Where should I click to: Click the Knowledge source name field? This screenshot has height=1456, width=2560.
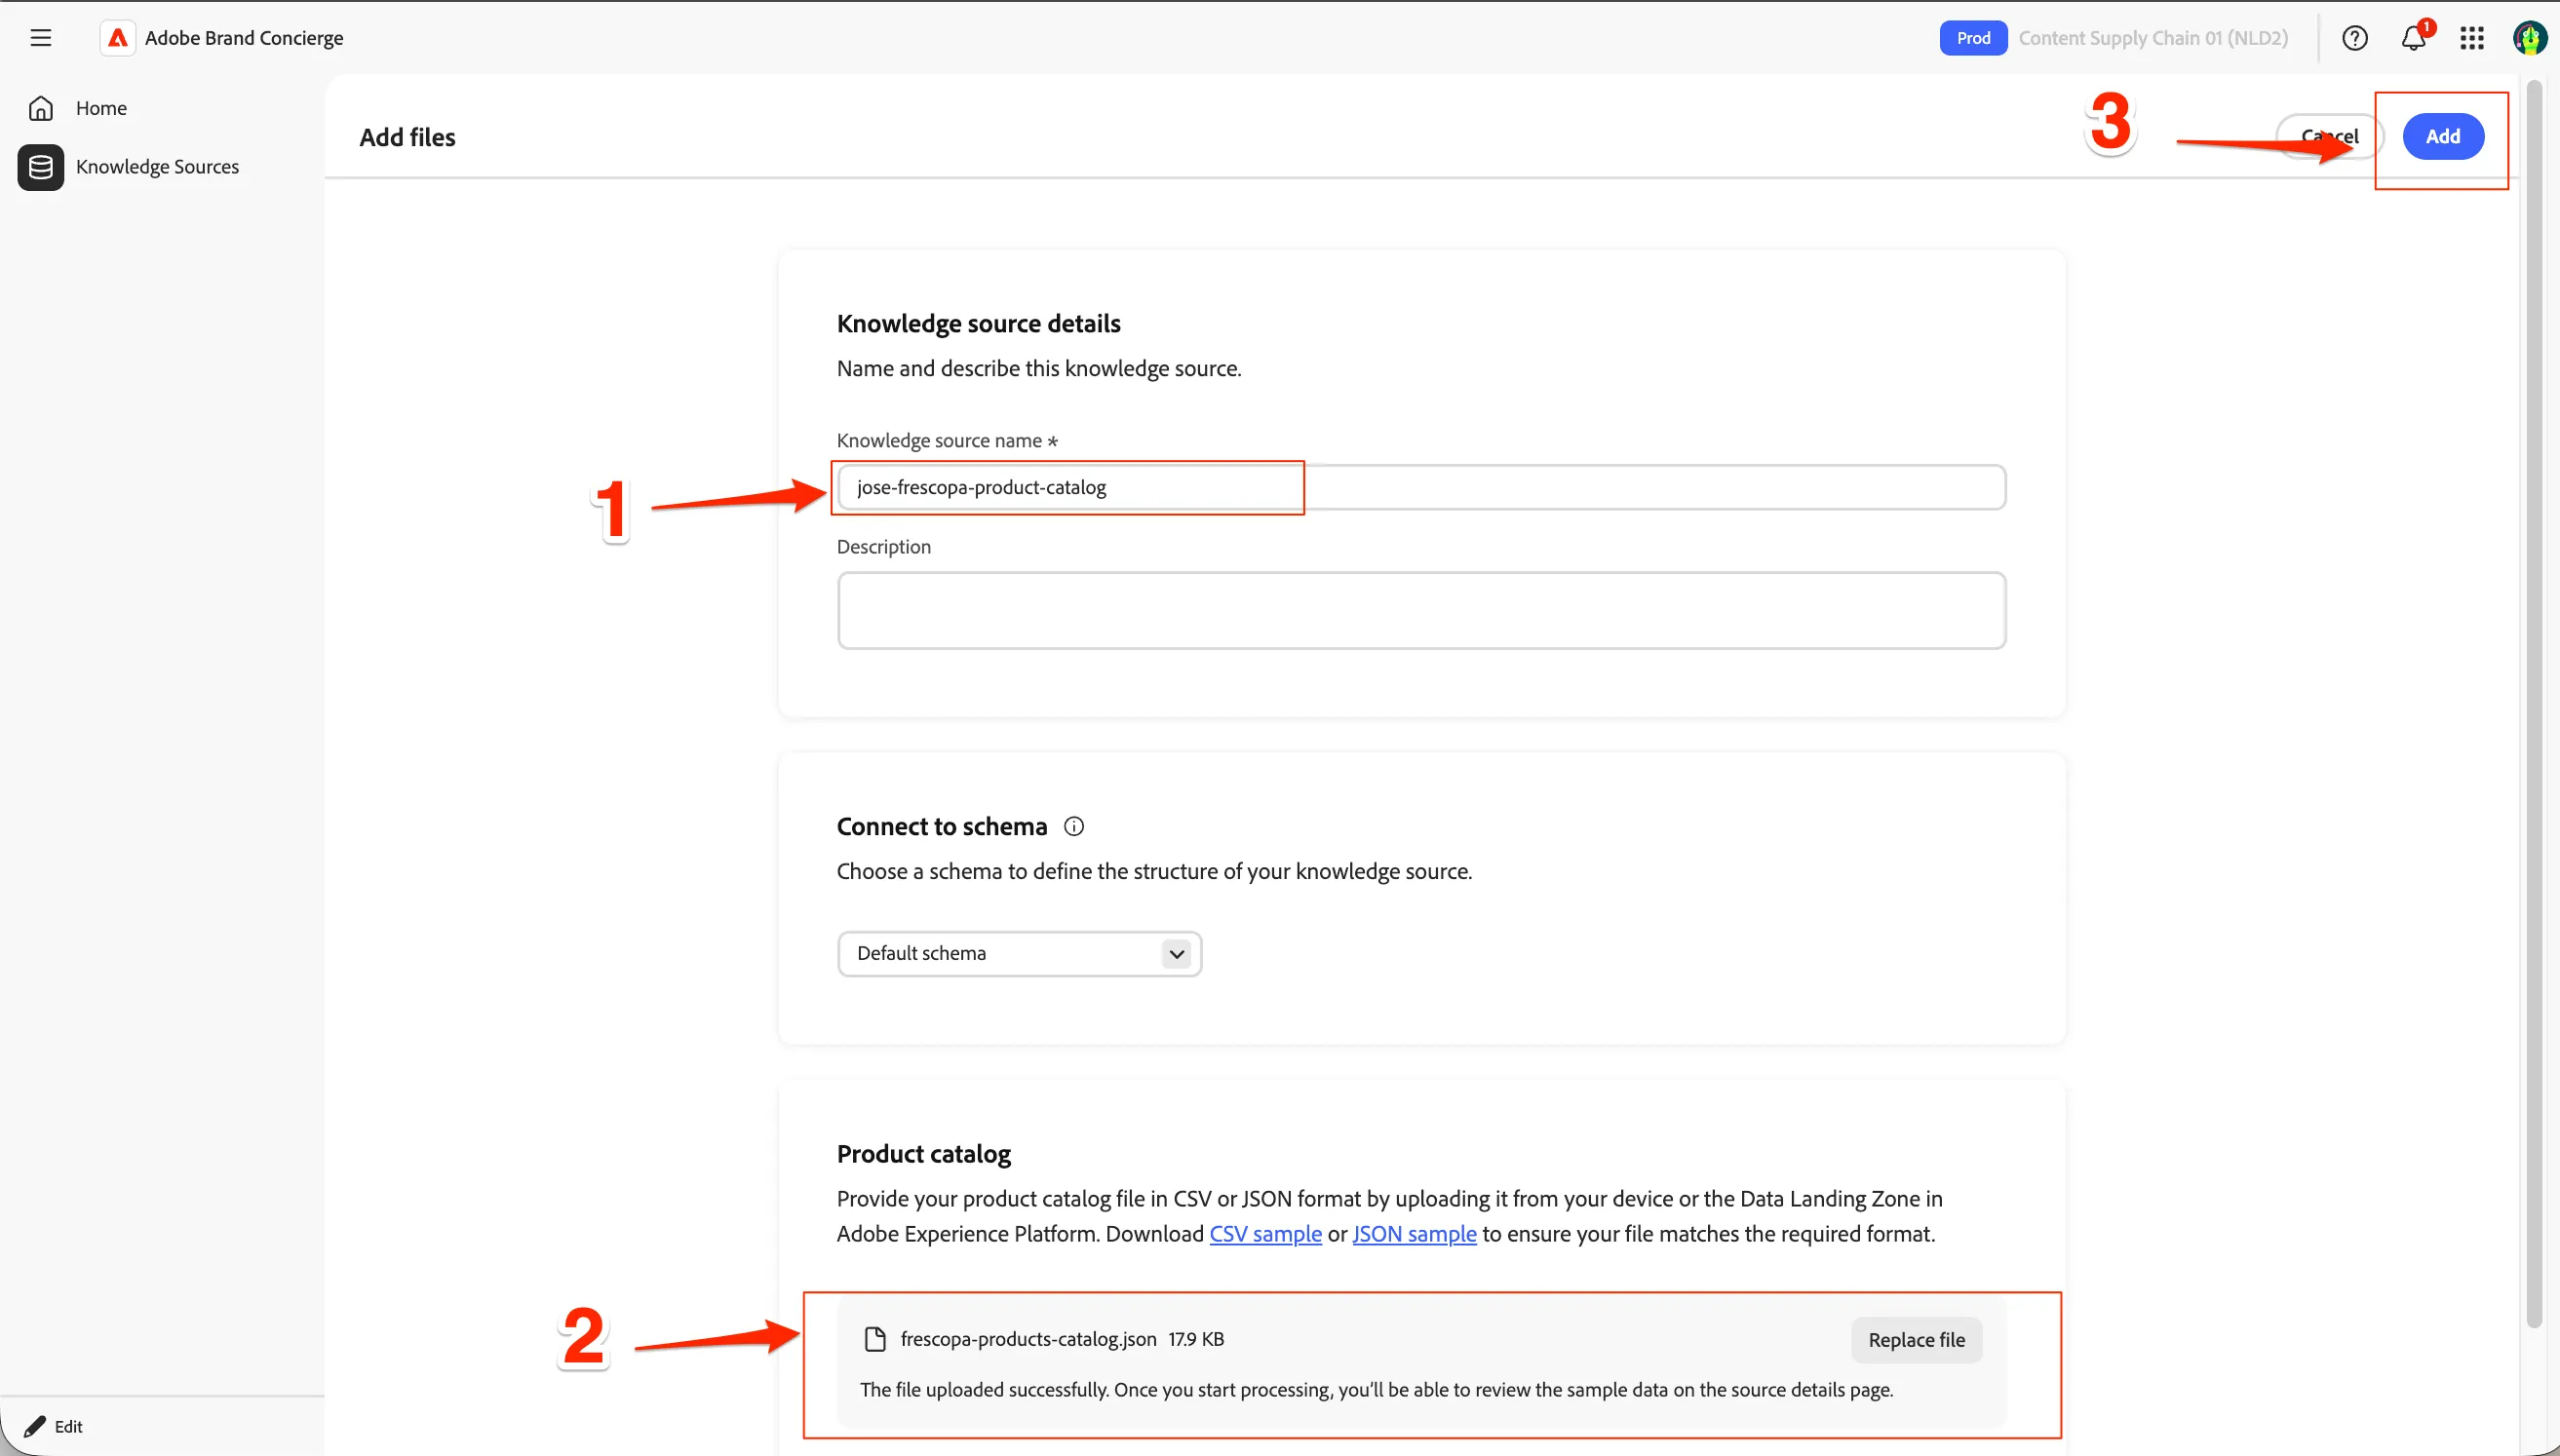tap(1421, 487)
